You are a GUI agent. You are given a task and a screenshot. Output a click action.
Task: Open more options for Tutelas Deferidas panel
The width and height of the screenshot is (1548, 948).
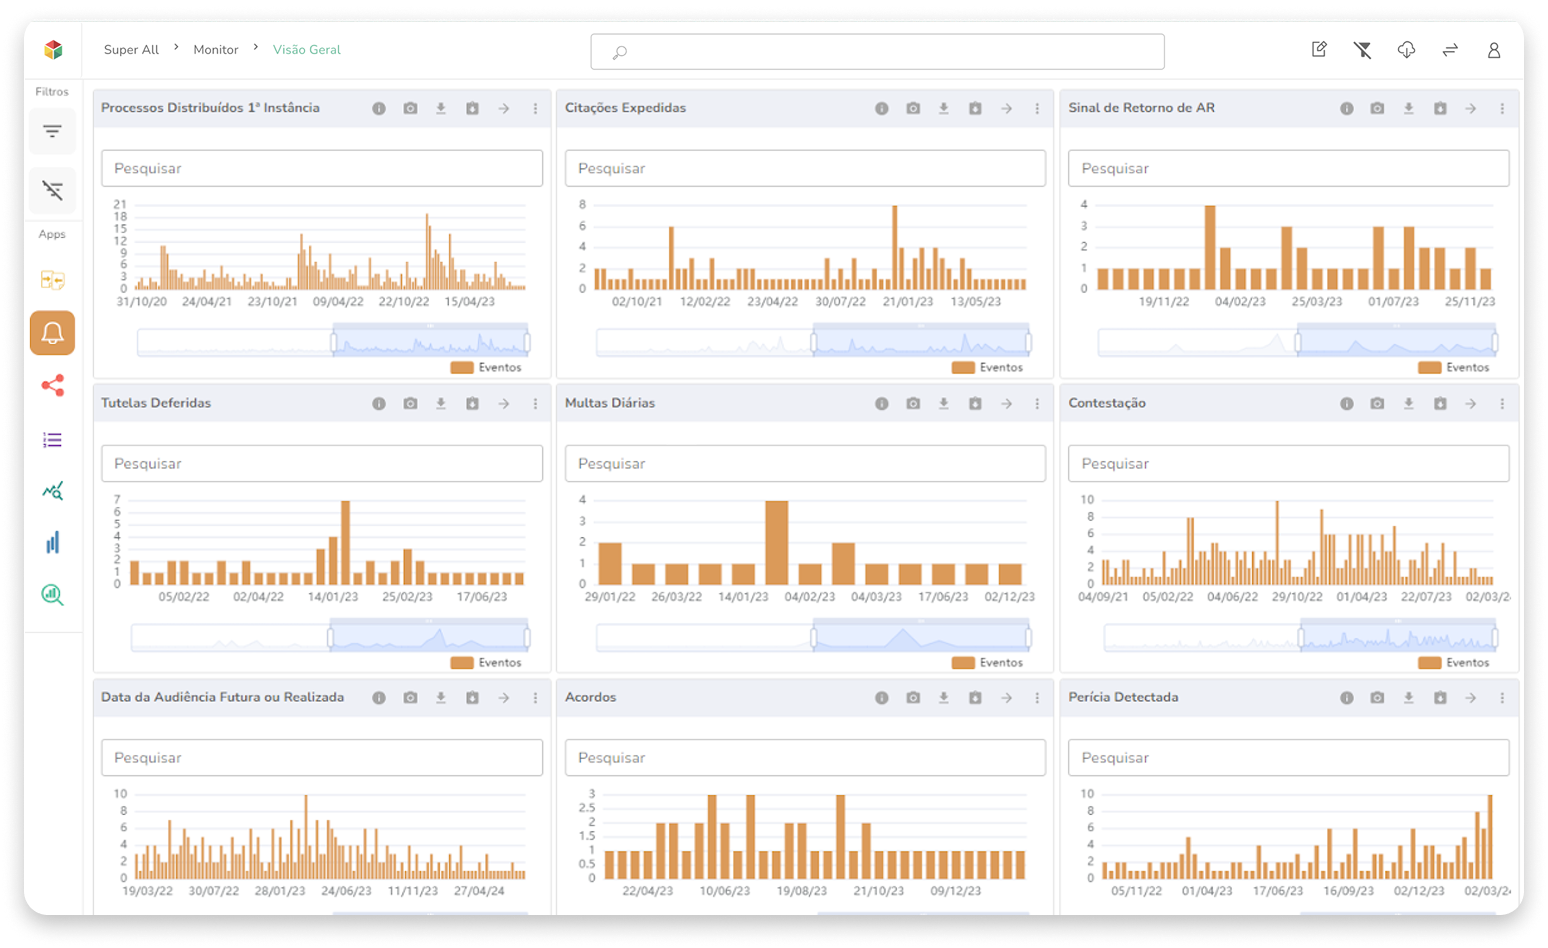pos(535,404)
